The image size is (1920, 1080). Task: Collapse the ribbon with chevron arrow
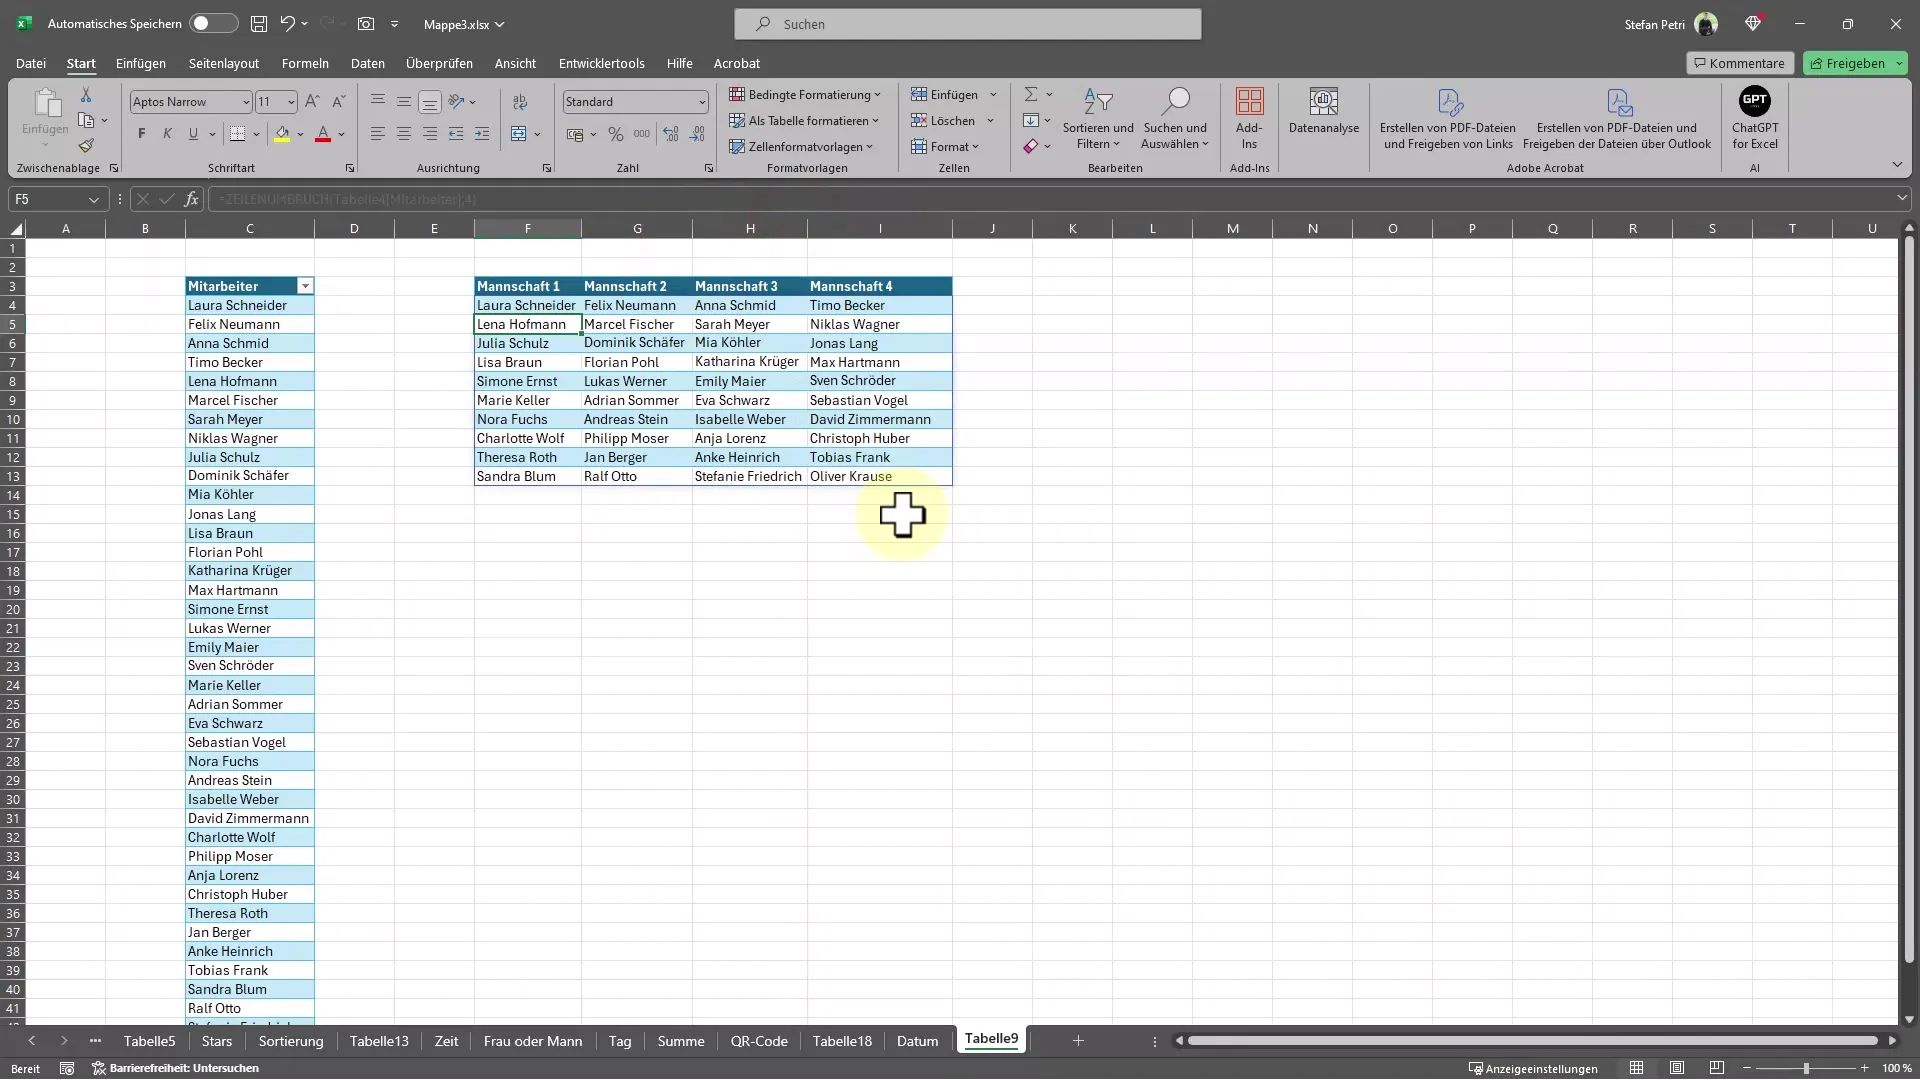pos(1897,165)
